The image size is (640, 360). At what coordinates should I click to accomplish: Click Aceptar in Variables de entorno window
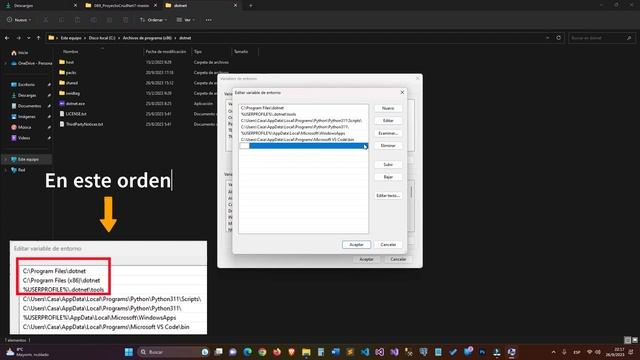366,259
